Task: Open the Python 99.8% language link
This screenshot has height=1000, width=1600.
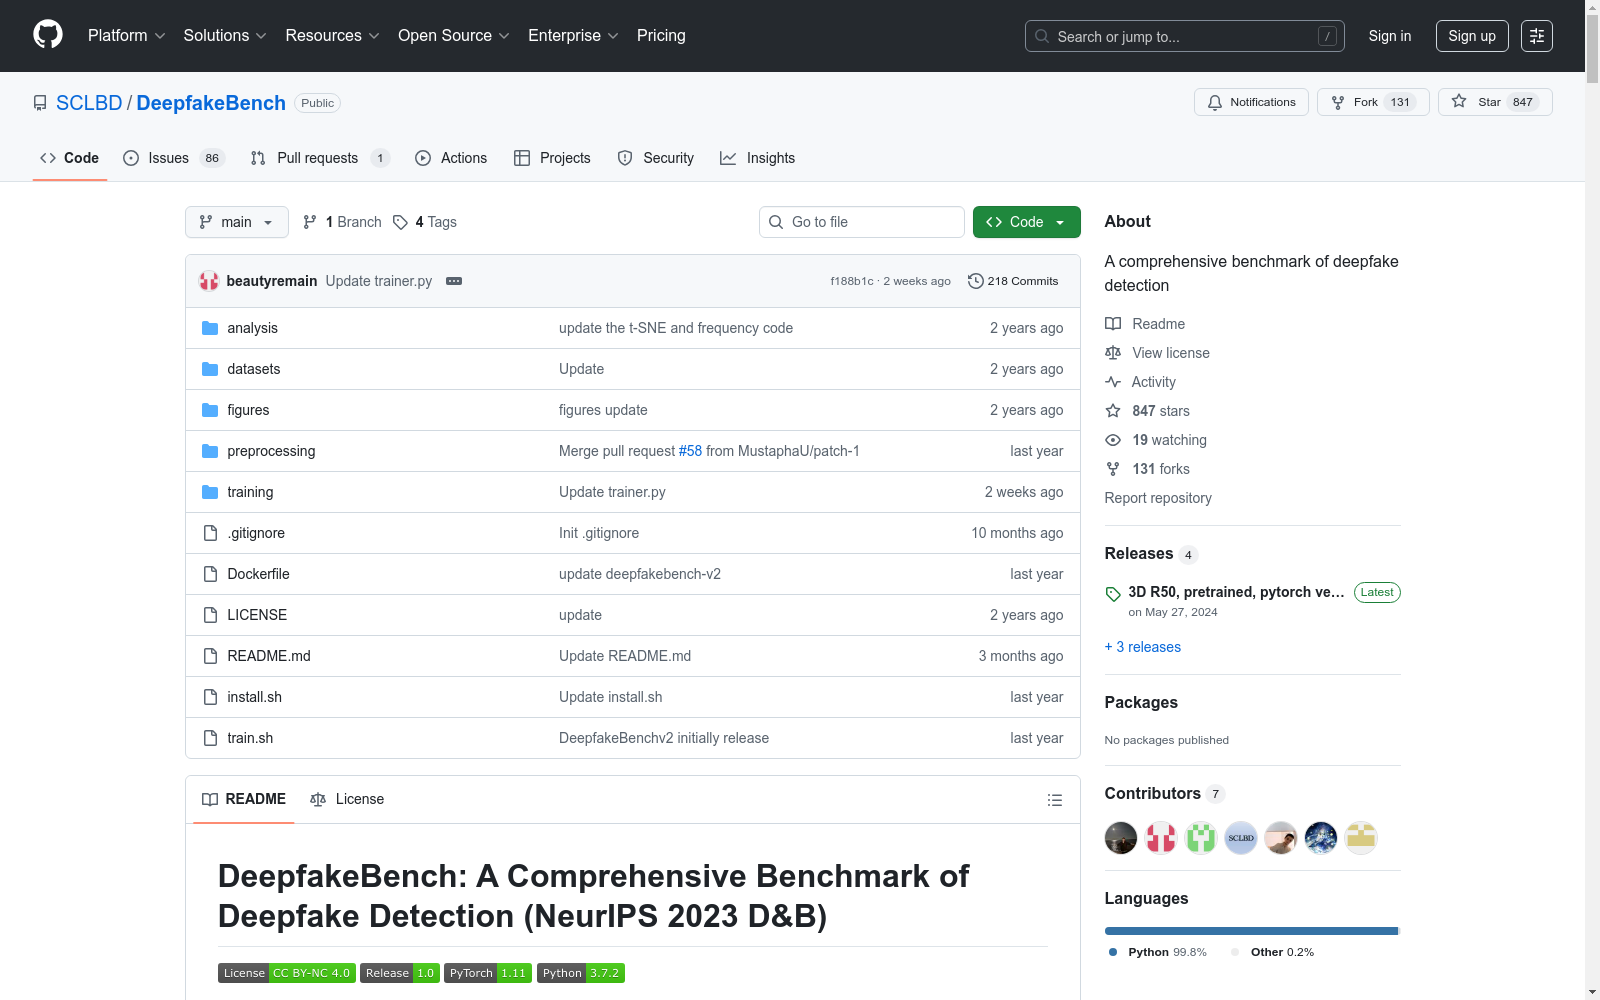Action: click(x=1158, y=952)
